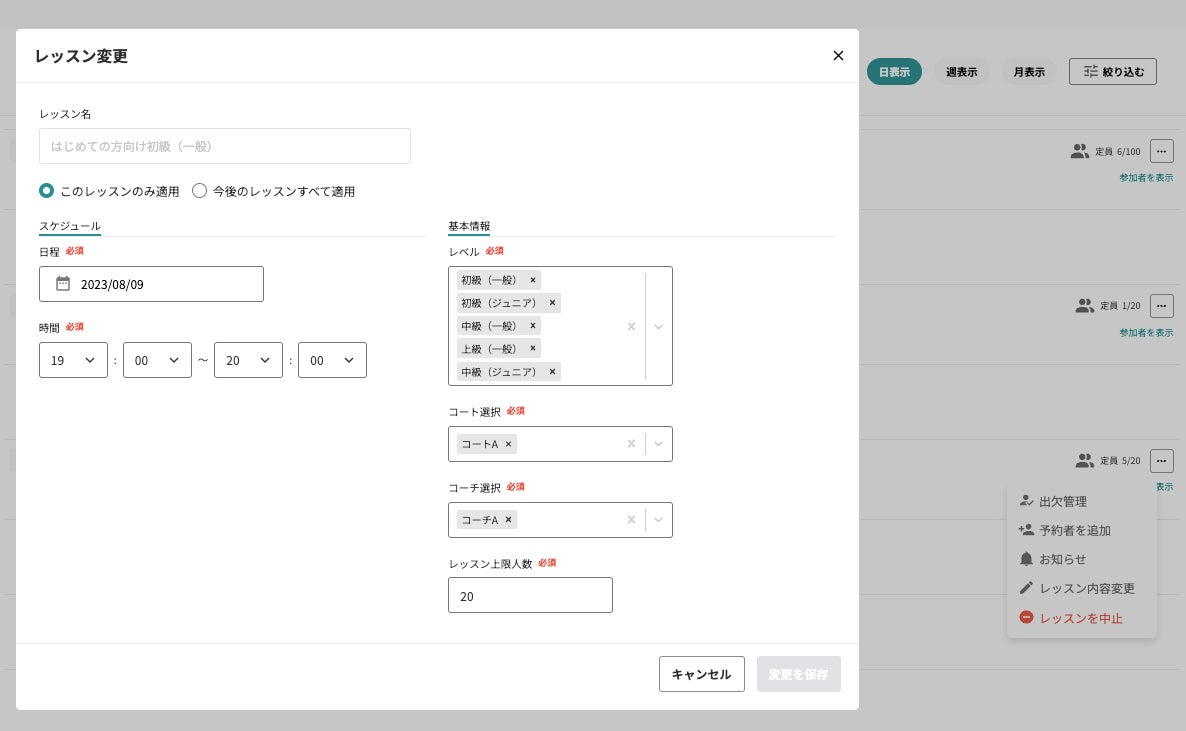Expand the コーチ選択 dropdown arrow

tap(658, 520)
